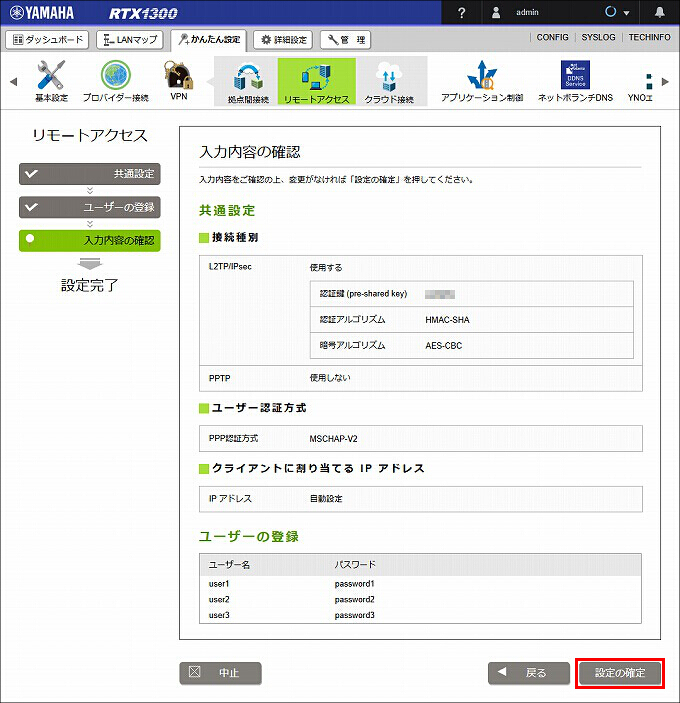The width and height of the screenshot is (680, 703).
Task: Open the ネットボランチDNS icon
Action: [575, 81]
